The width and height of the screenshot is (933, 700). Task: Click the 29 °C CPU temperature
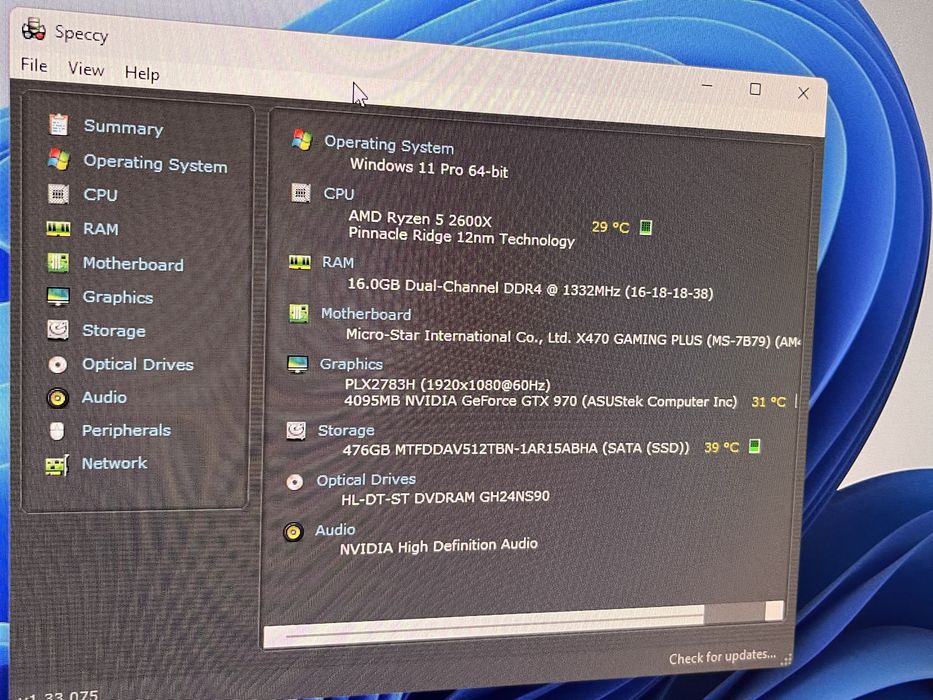pos(610,227)
